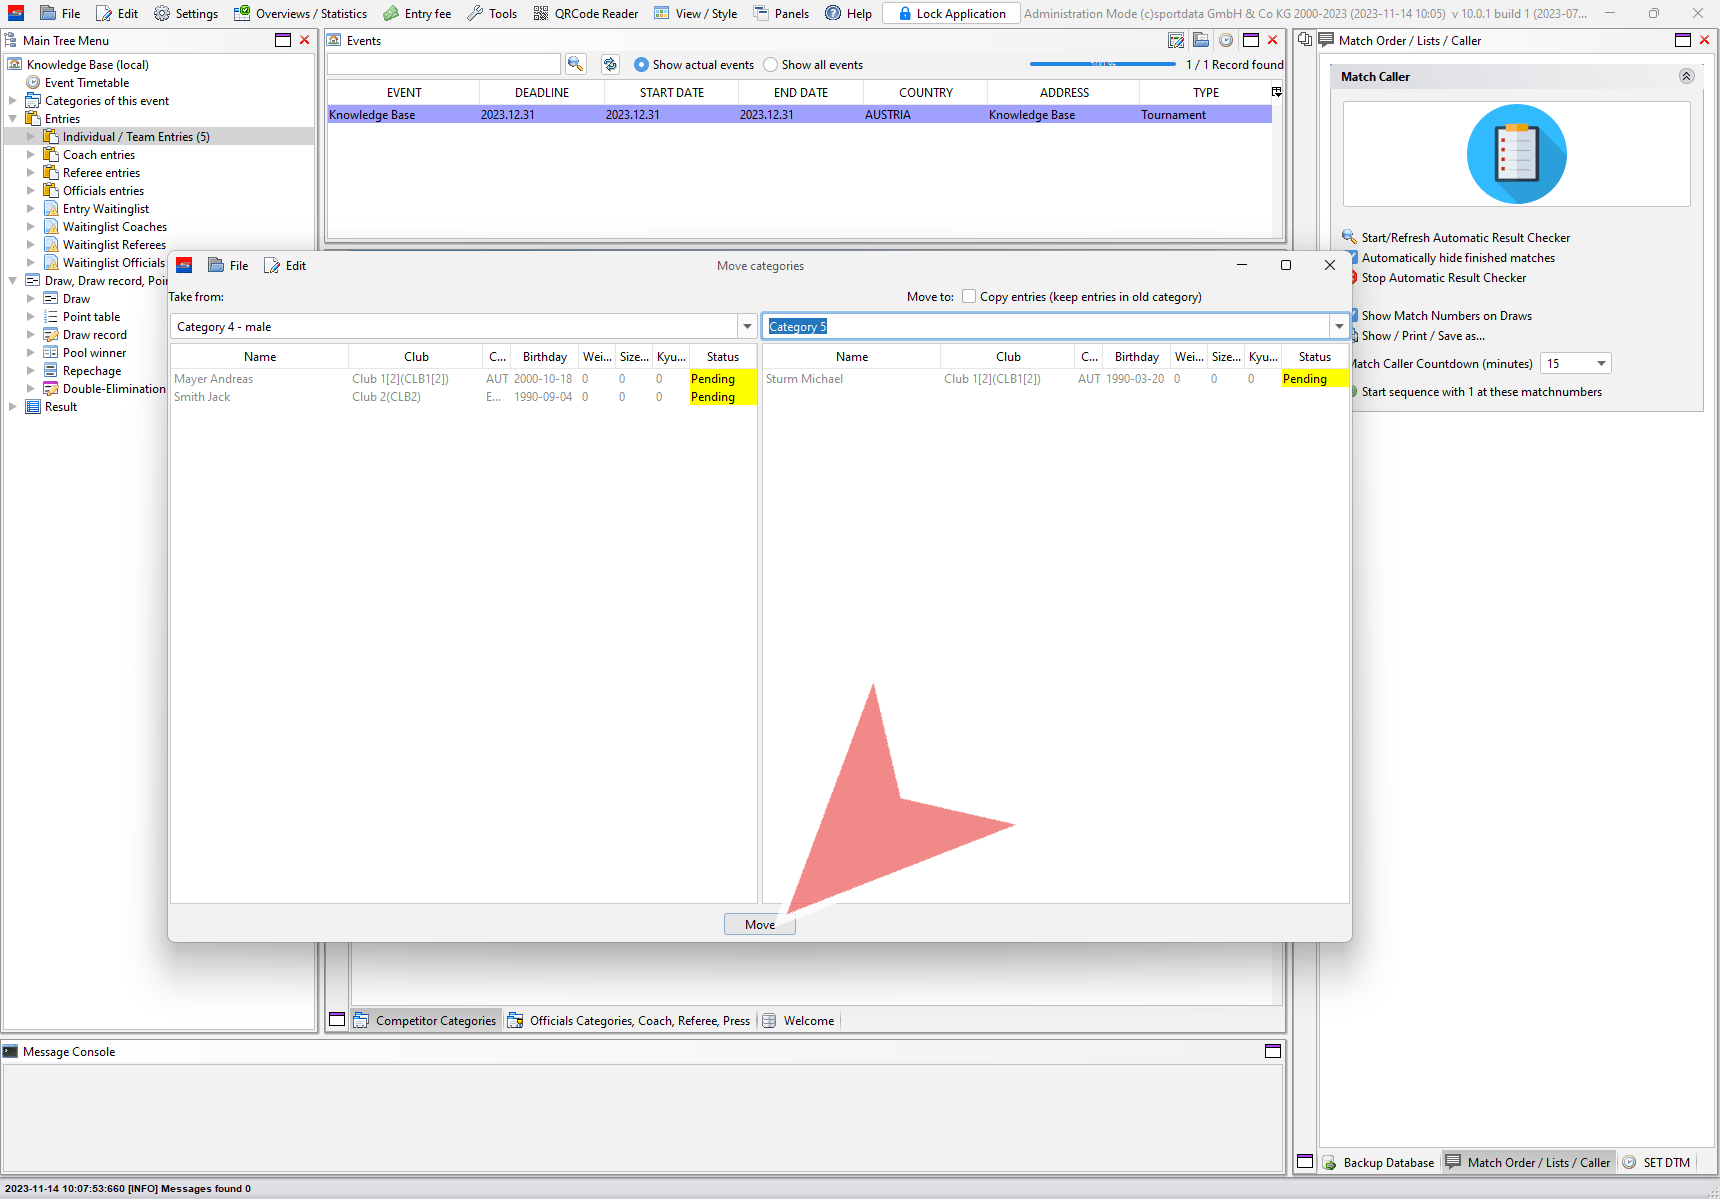Click the Start/Refresh Automatic Result Checker magnifier icon
This screenshot has height=1200, width=1720.
coord(1349,237)
